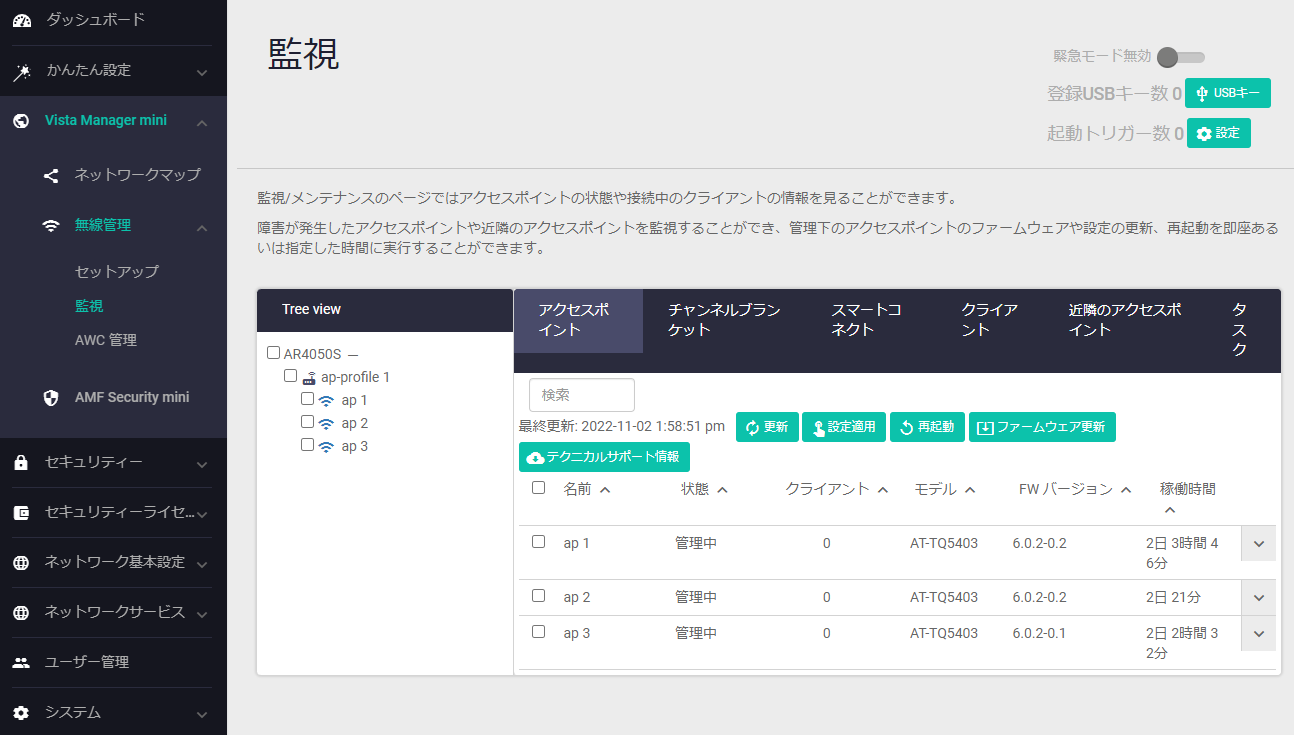Toggle the emergency mode switch
Image resolution: width=1294 pixels, height=735 pixels.
(1180, 57)
